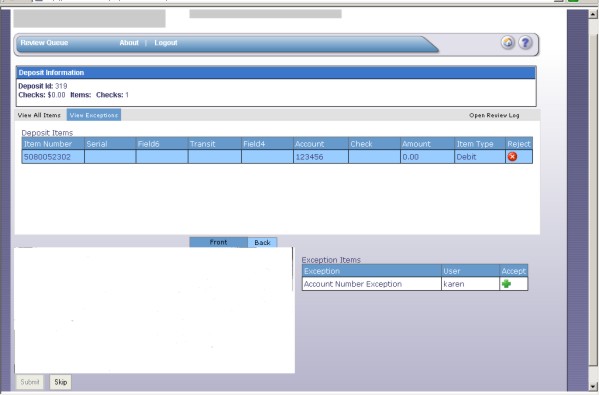Click the Account cell showing 123456
This screenshot has width=599, height=395.
pos(321,157)
